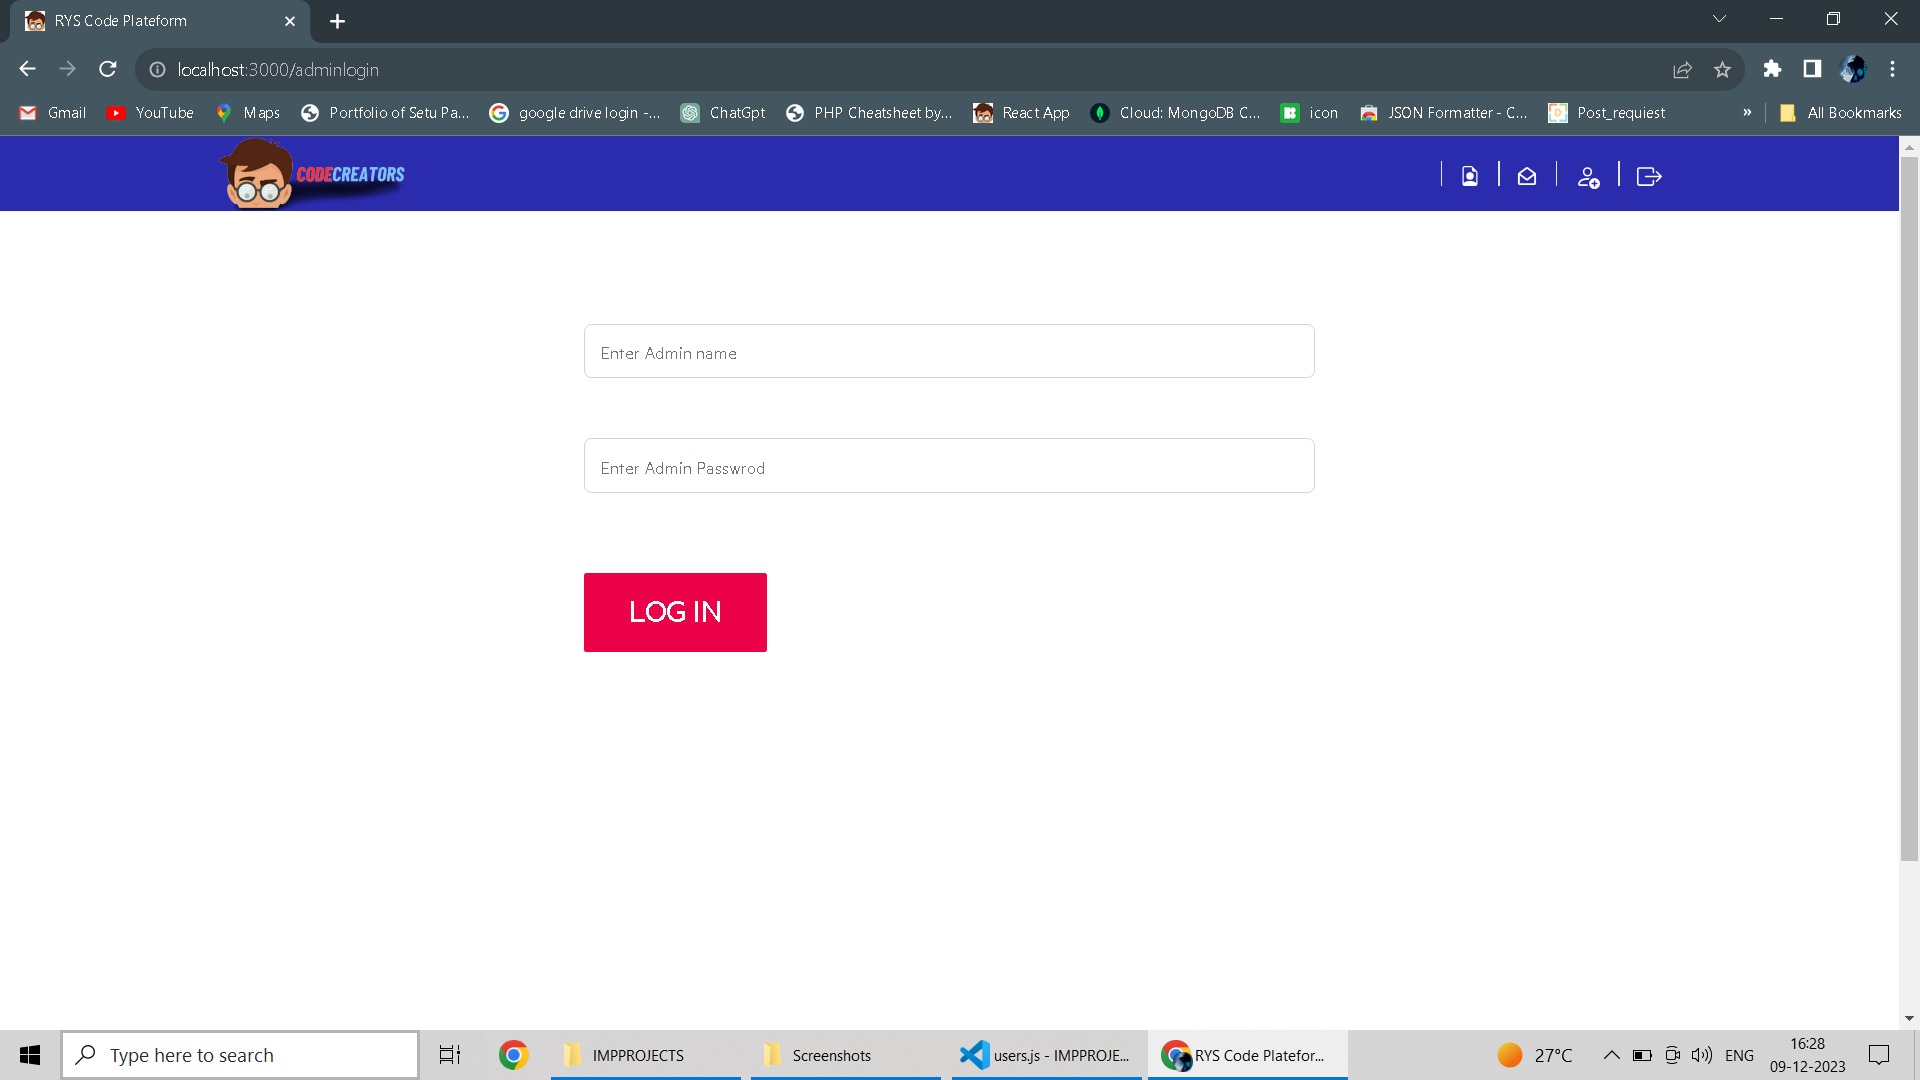The image size is (1920, 1080).
Task: Open the mail envelope icon in navbar
Action: pos(1526,176)
